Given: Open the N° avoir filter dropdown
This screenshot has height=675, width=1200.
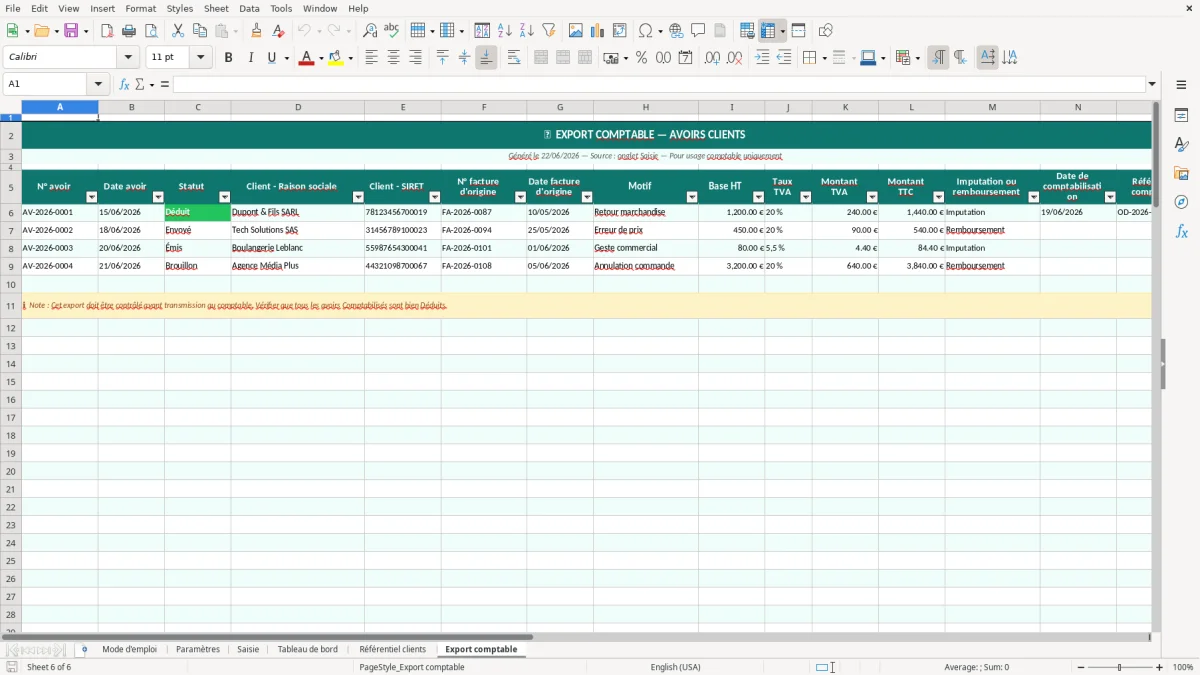Looking at the screenshot, I should 92,197.
